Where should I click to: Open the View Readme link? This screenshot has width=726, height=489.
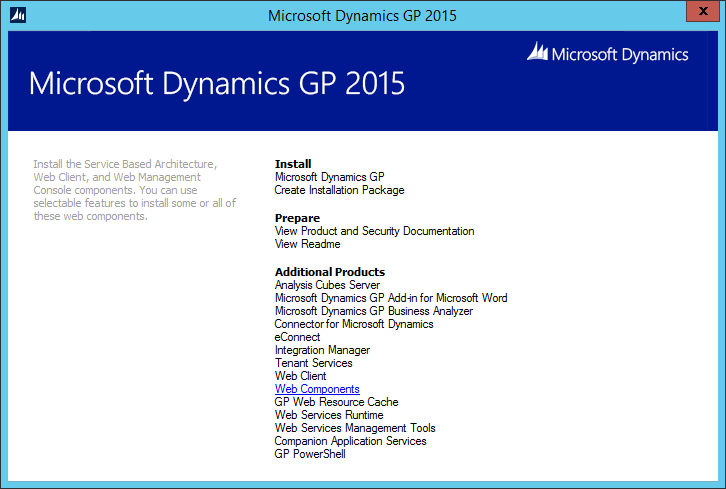[x=307, y=244]
